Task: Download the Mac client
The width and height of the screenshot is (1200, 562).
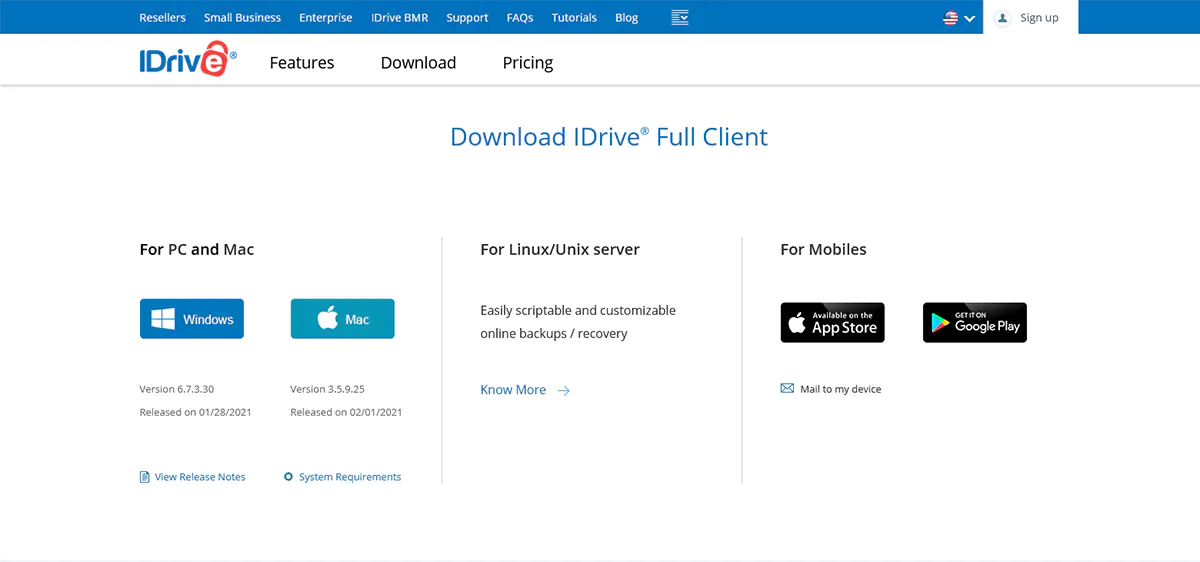Action: coord(342,319)
